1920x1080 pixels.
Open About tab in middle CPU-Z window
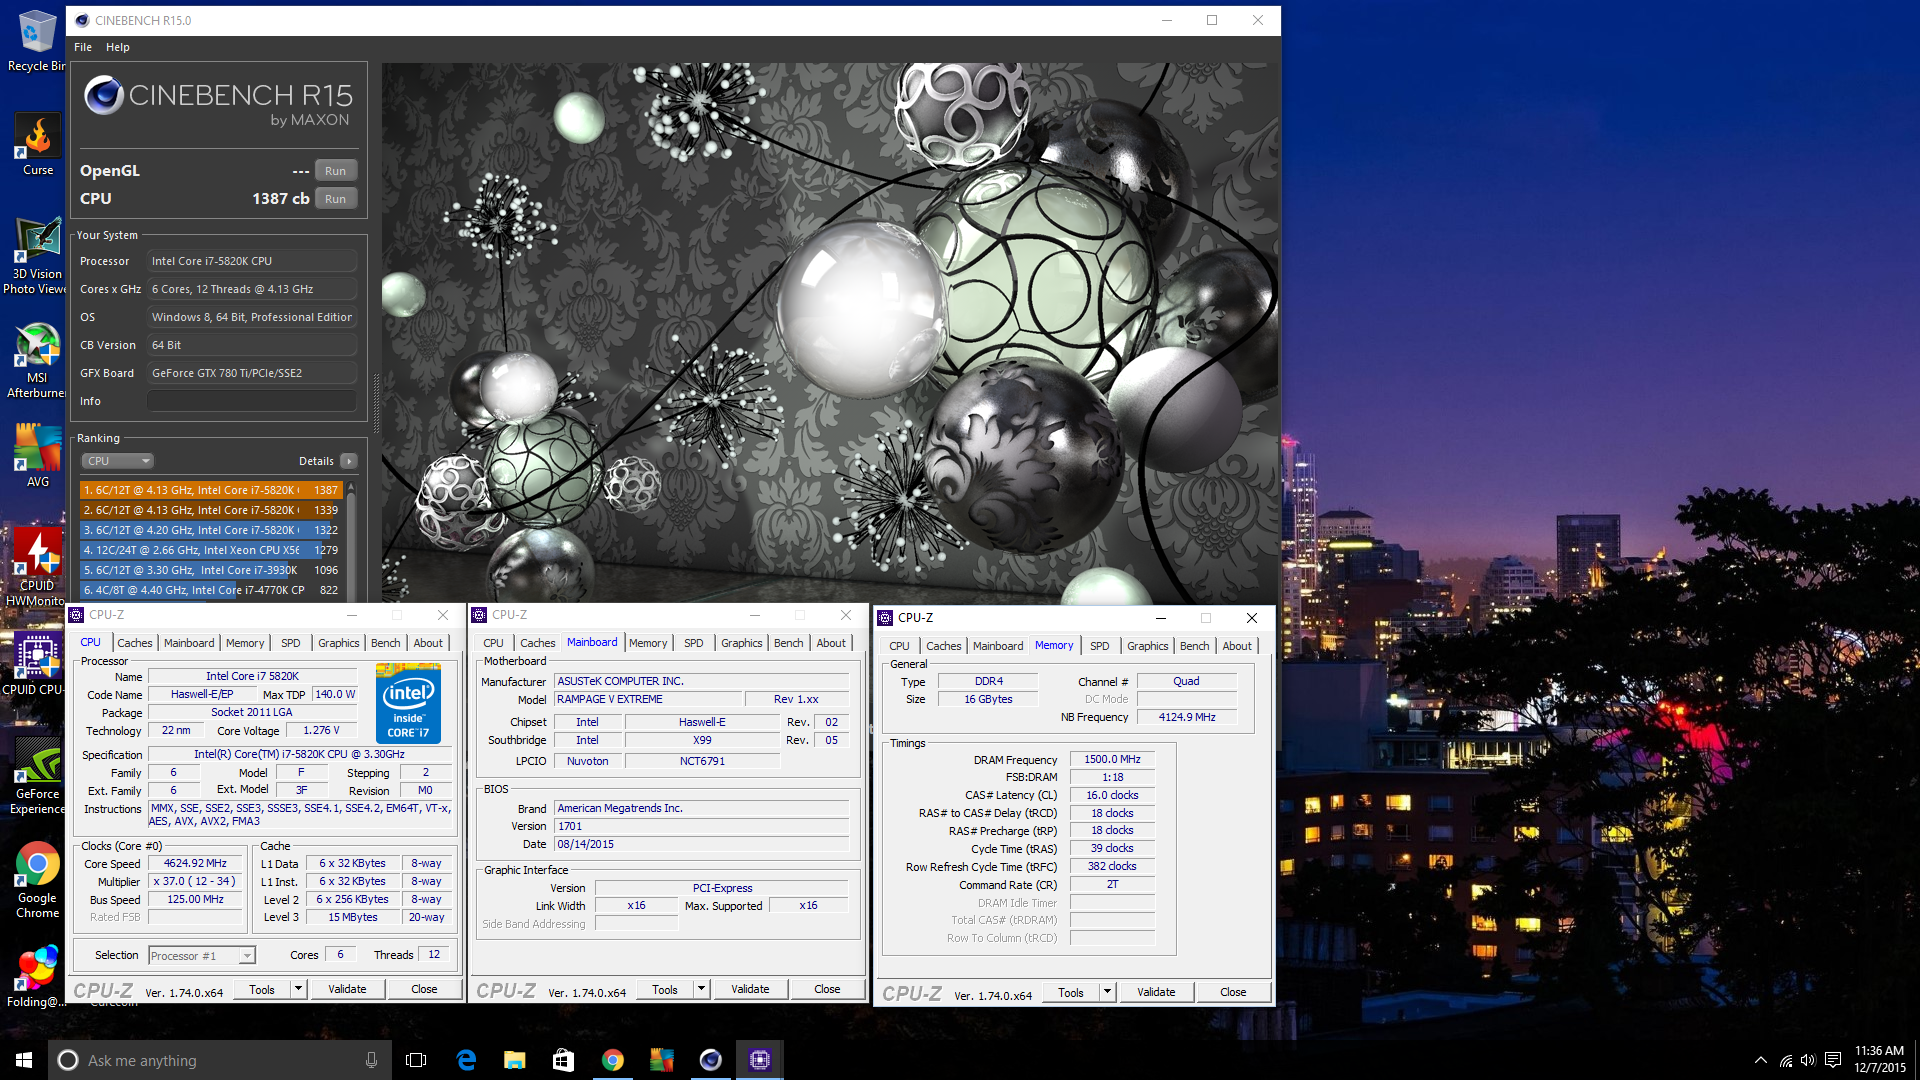pyautogui.click(x=831, y=643)
